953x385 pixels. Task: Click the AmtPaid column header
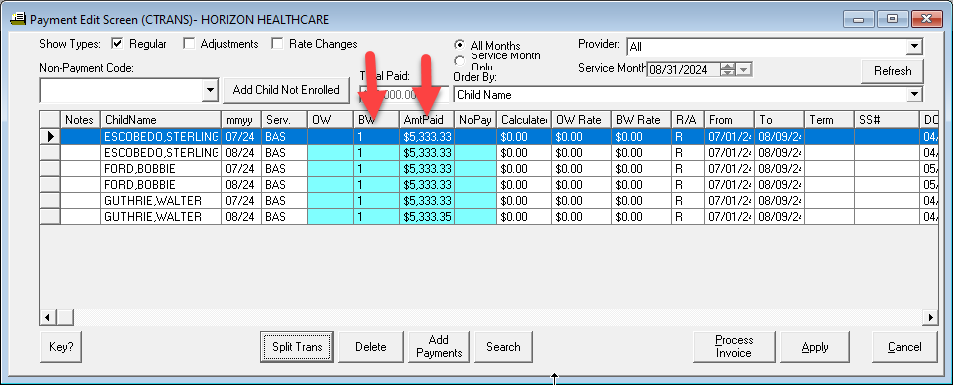427,120
